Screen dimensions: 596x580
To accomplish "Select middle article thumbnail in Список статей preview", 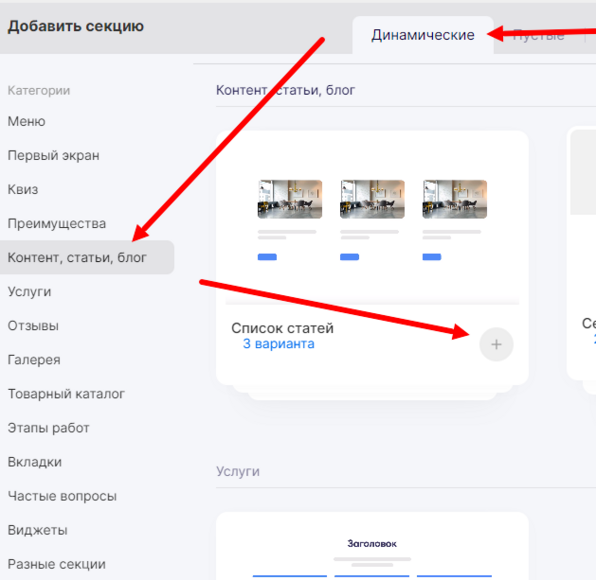I will (372, 199).
